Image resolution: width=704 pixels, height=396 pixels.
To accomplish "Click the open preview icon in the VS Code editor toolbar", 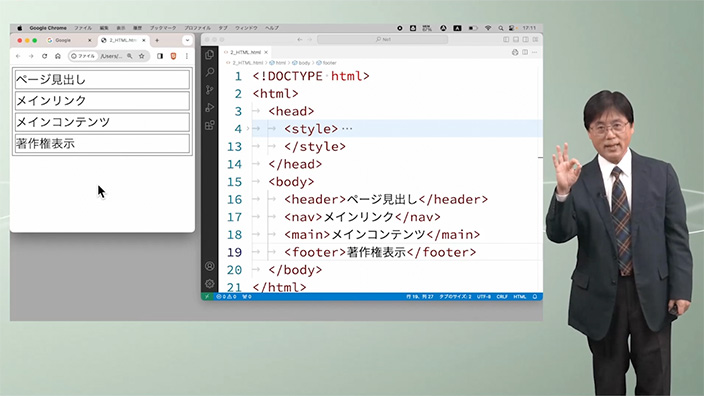I will point(515,52).
